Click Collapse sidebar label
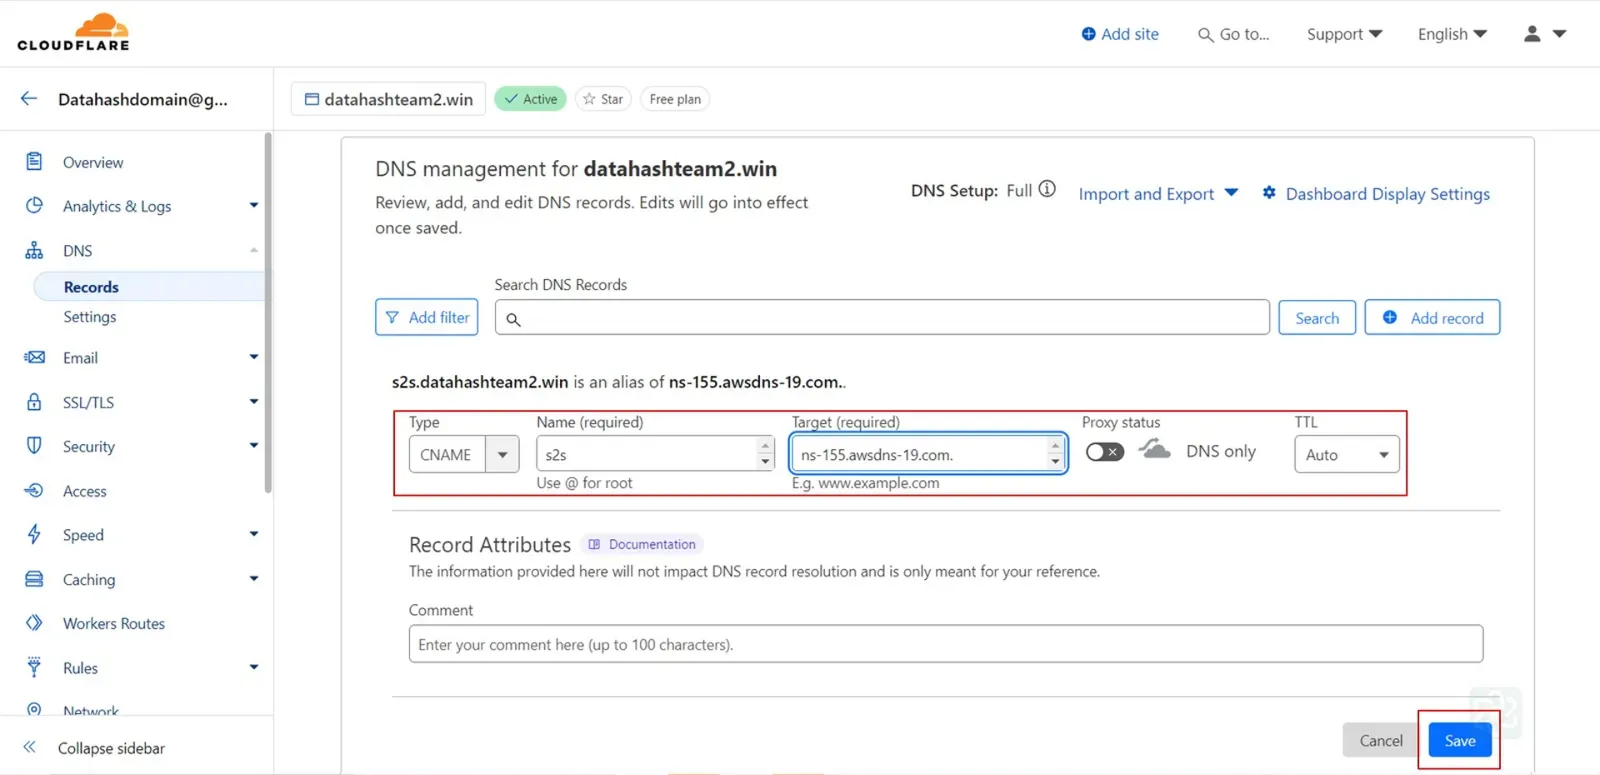The image size is (1600, 775). [x=111, y=748]
